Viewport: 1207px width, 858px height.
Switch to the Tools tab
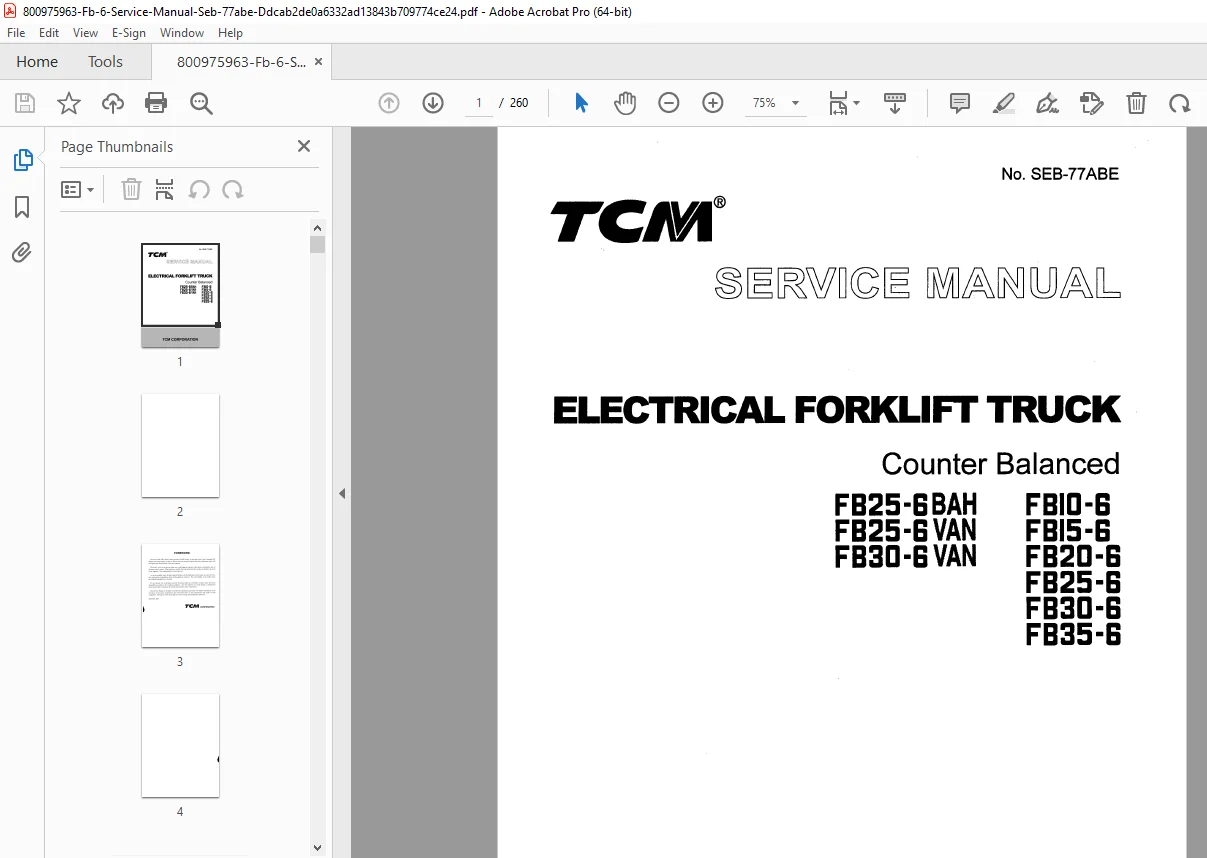pos(105,62)
